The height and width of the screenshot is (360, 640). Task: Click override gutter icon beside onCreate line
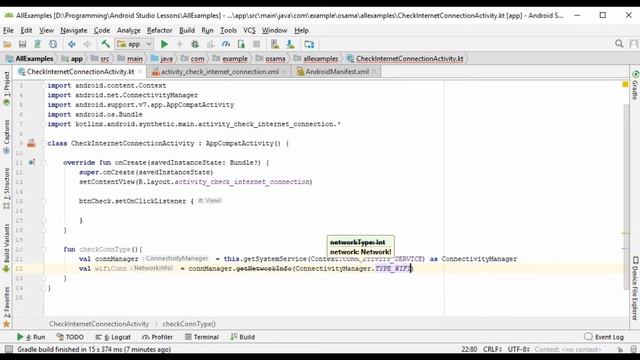click(x=32, y=162)
